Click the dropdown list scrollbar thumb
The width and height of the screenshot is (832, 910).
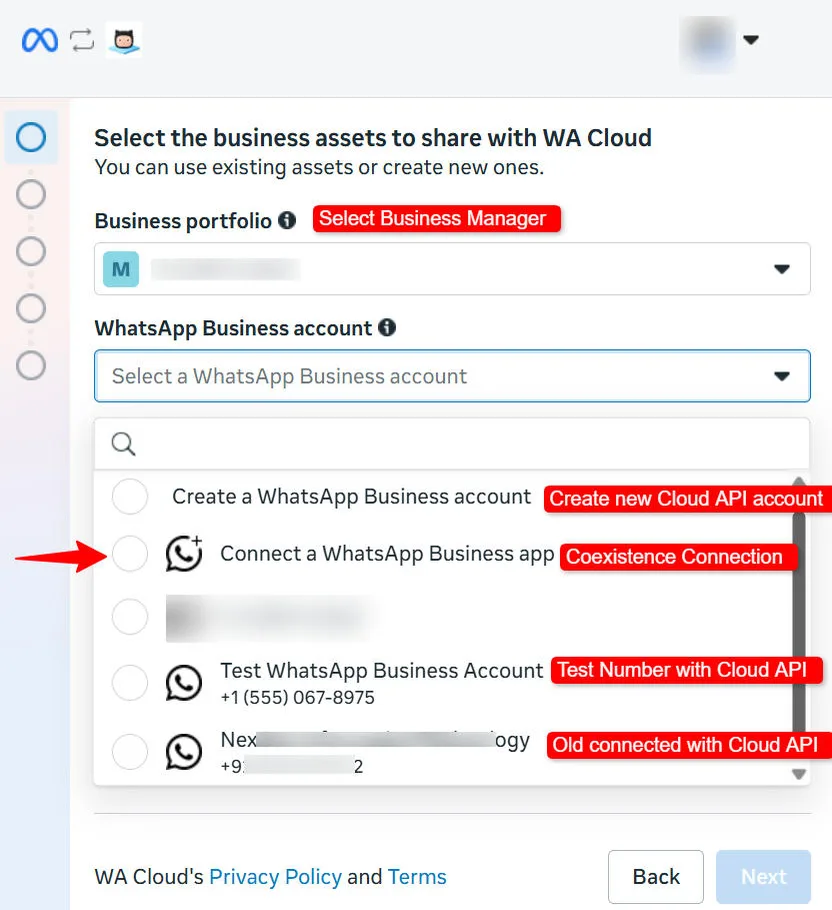(799, 621)
